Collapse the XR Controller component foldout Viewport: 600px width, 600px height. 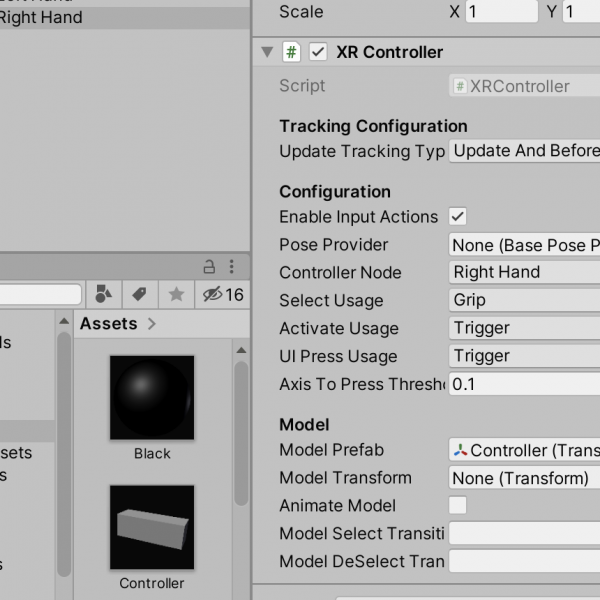pyautogui.click(x=267, y=52)
